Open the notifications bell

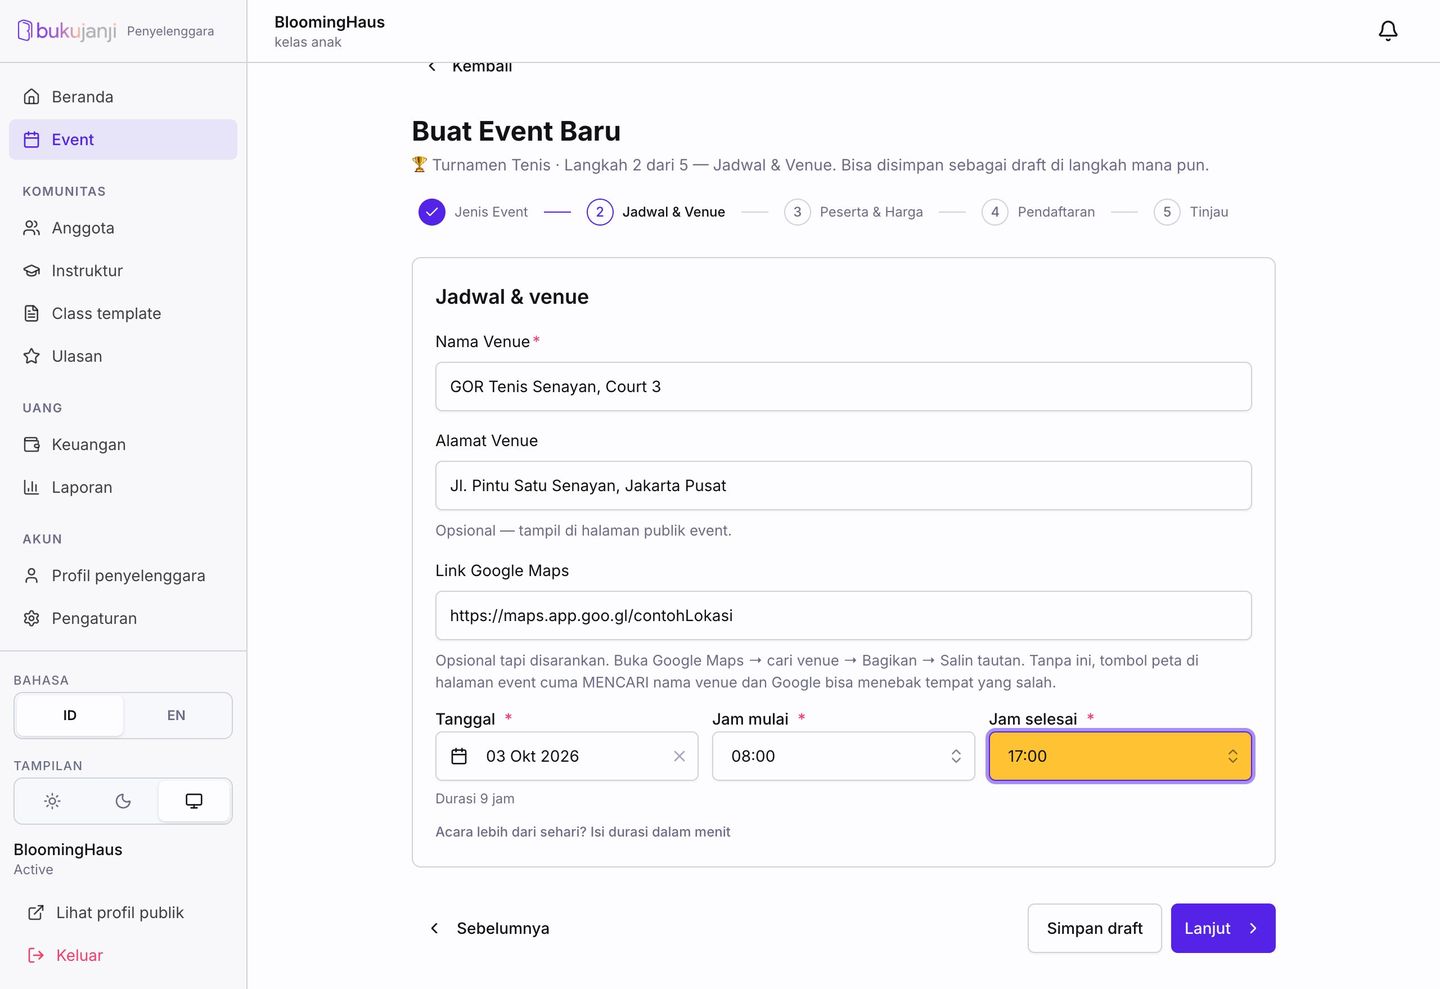pyautogui.click(x=1388, y=31)
